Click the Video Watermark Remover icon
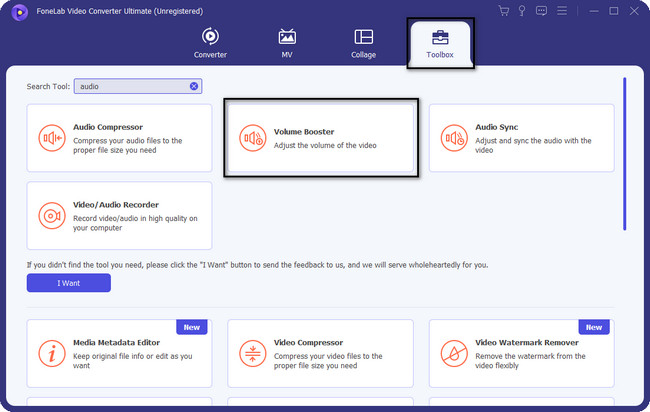Image resolution: width=650 pixels, height=412 pixels. pyautogui.click(x=454, y=354)
